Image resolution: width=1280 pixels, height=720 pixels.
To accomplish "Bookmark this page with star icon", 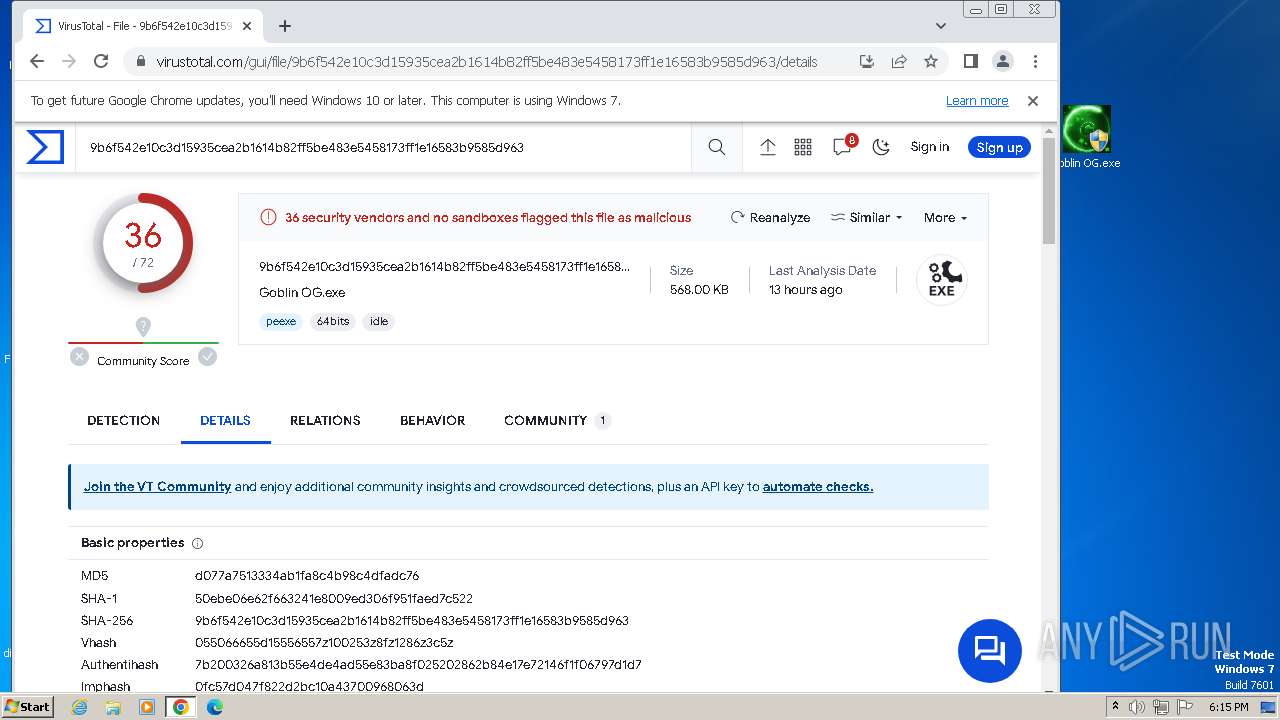I will pos(931,61).
